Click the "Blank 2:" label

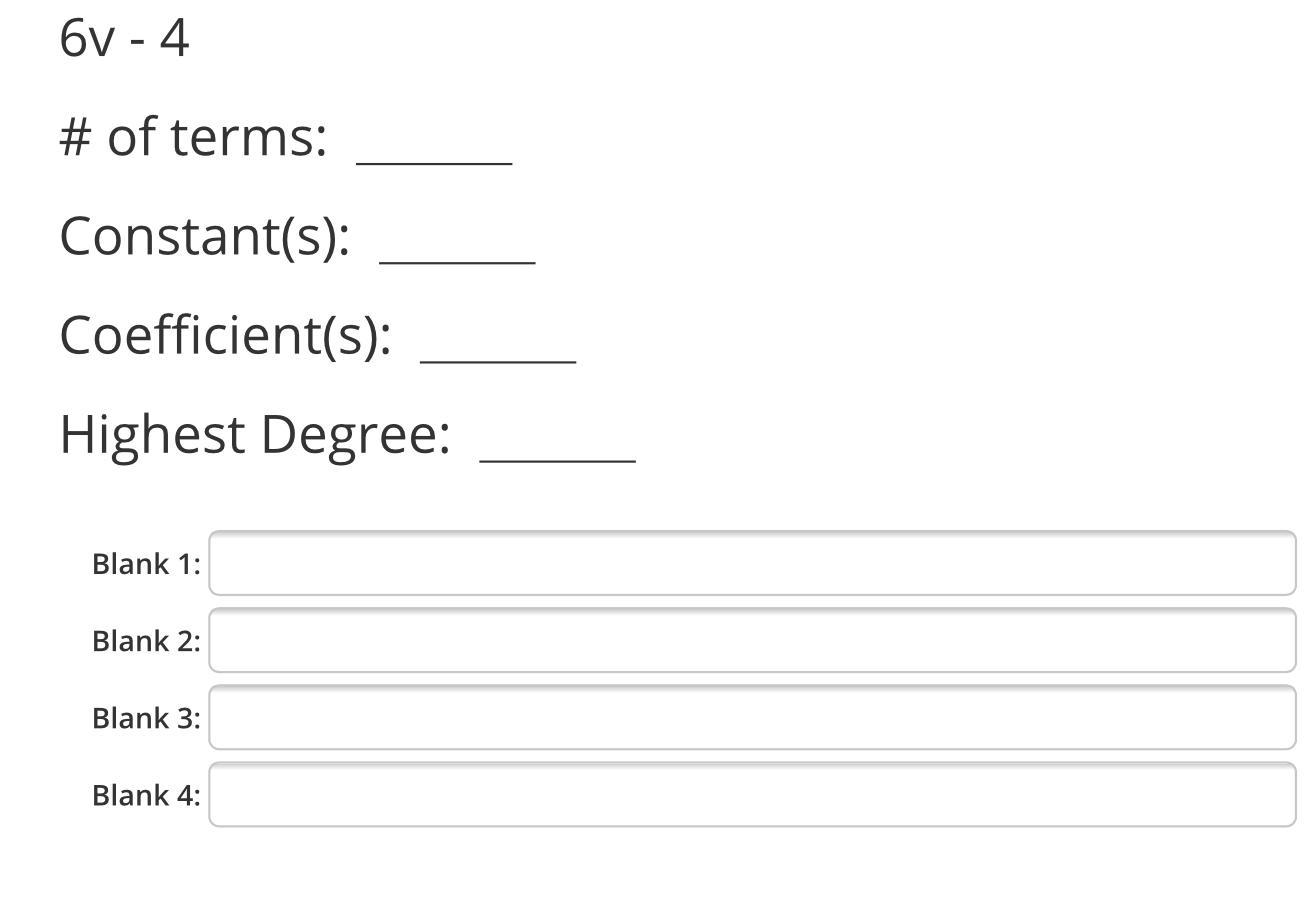pyautogui.click(x=146, y=641)
